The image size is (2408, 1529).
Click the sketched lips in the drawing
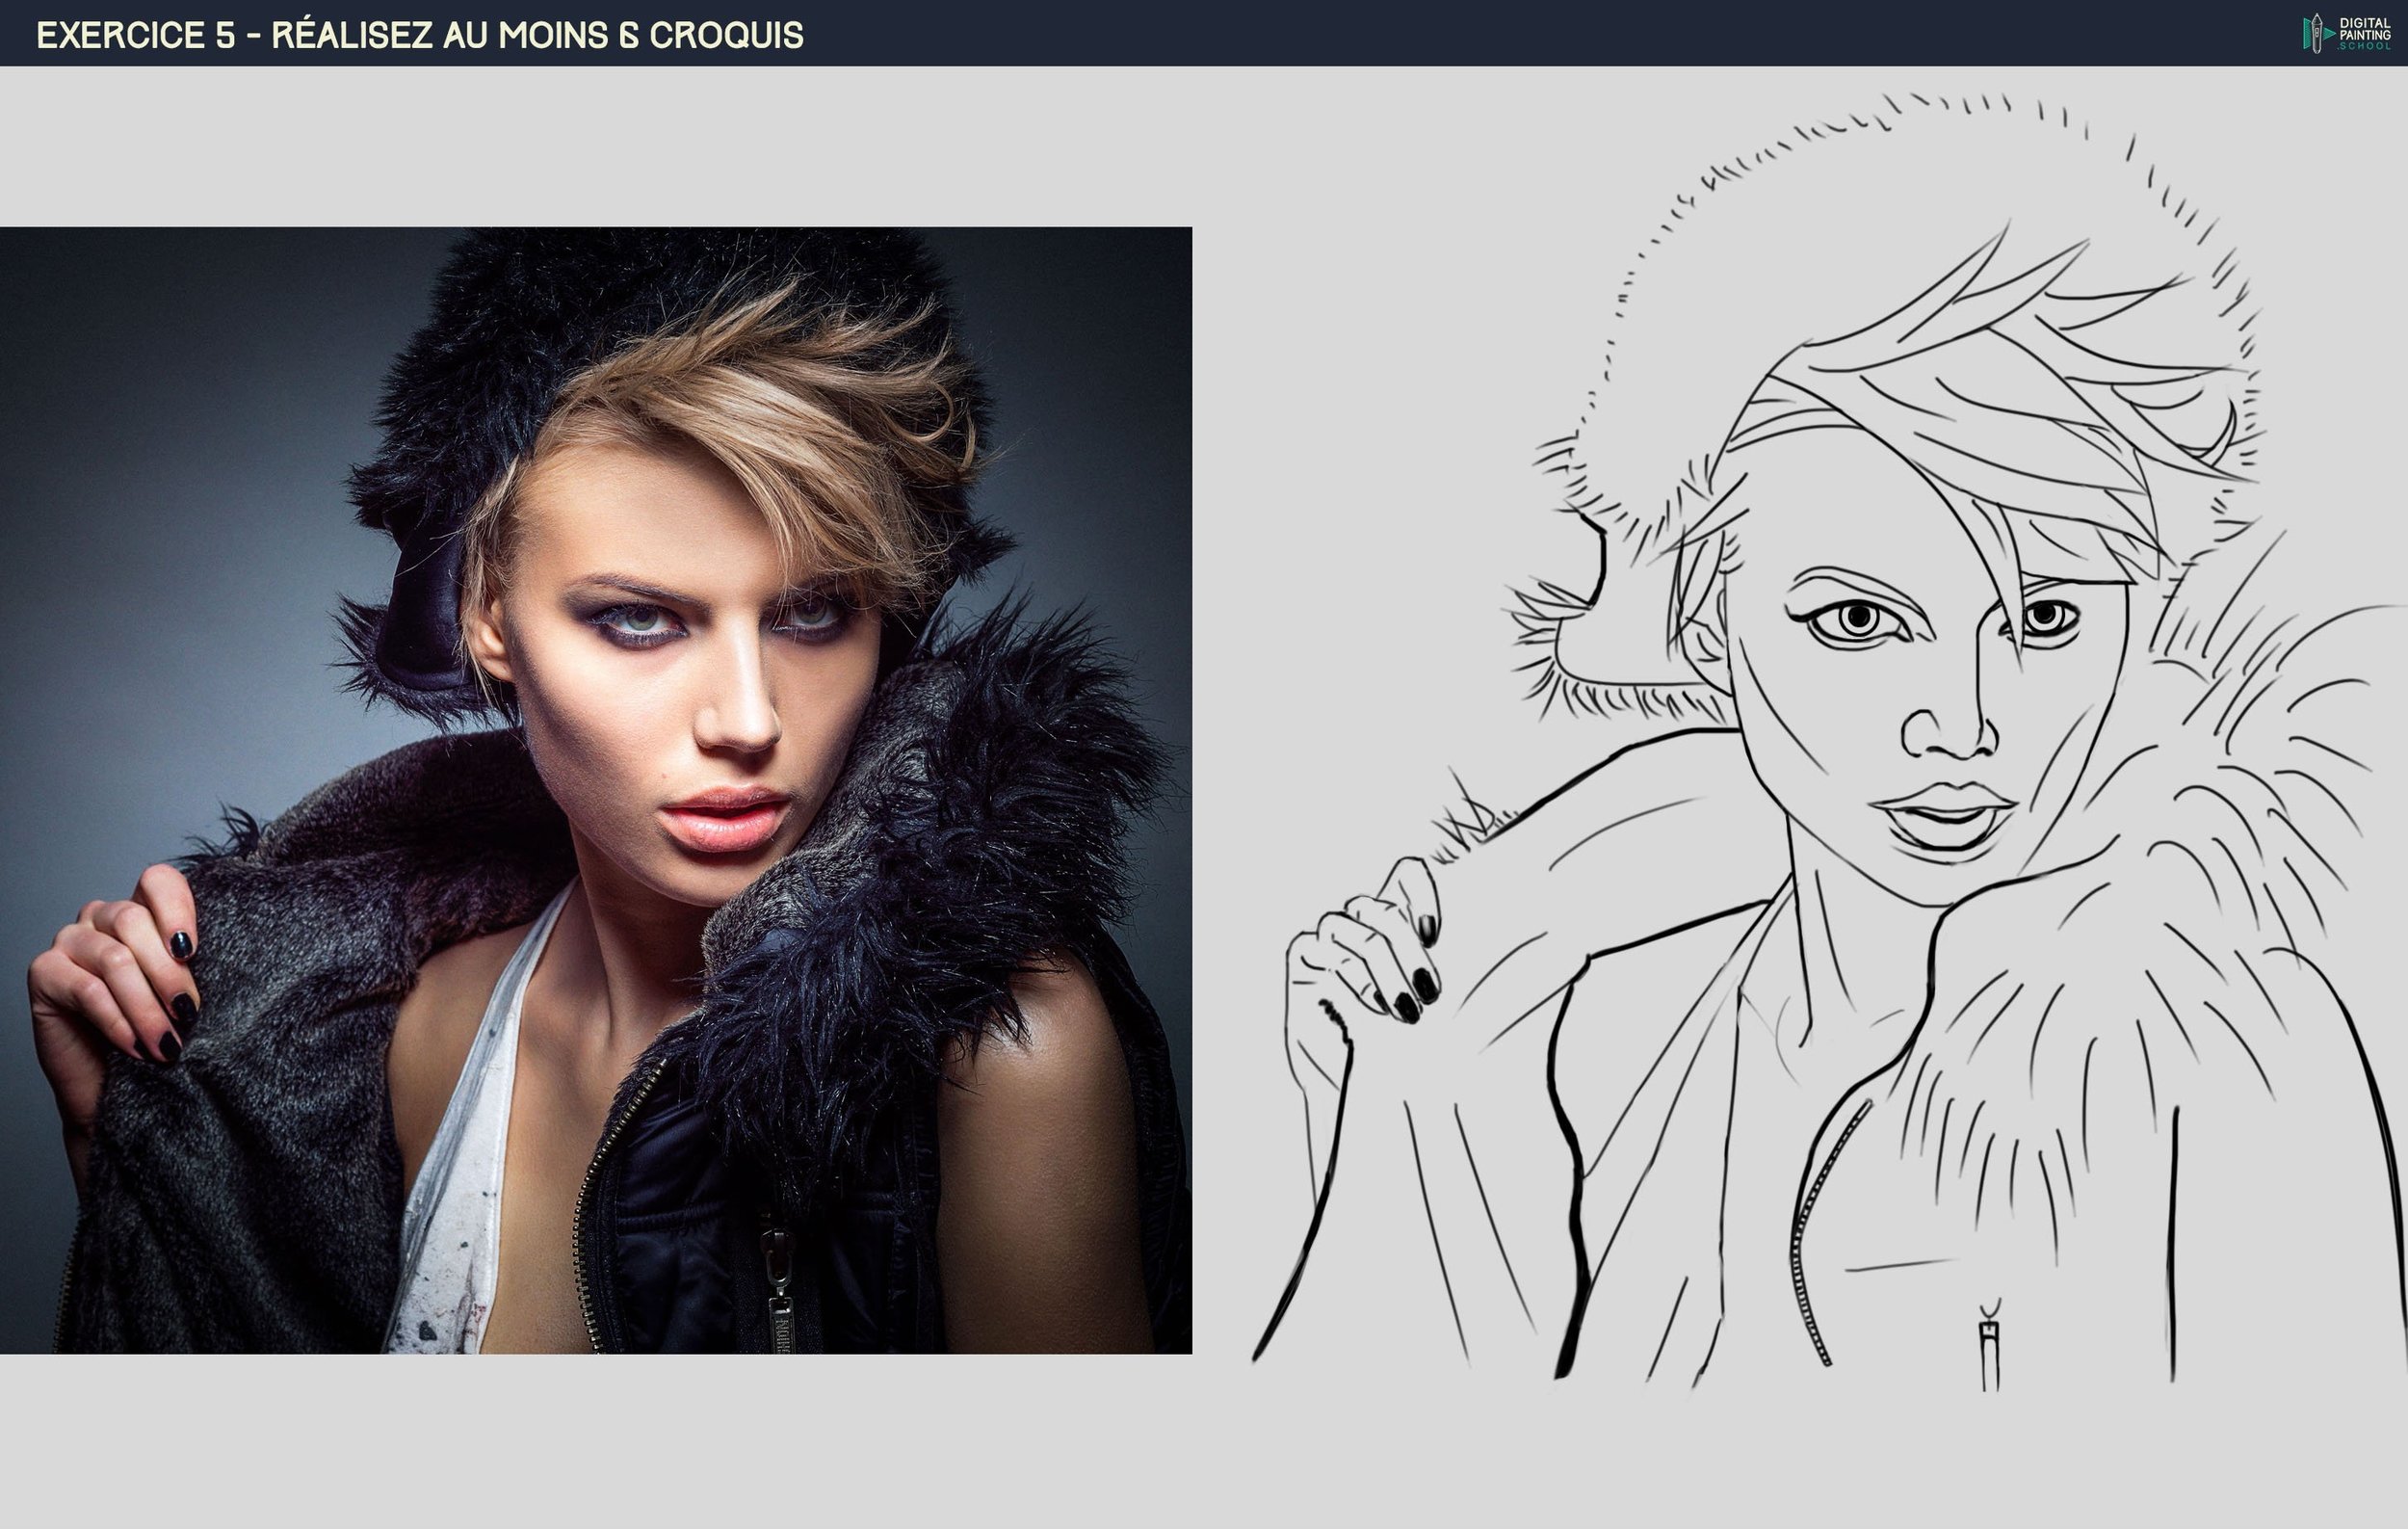(x=1945, y=812)
